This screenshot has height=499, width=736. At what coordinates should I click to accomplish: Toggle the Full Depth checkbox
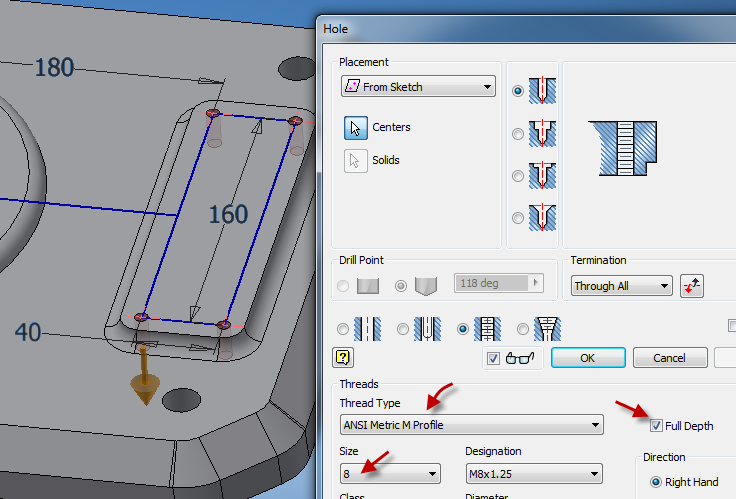[656, 426]
